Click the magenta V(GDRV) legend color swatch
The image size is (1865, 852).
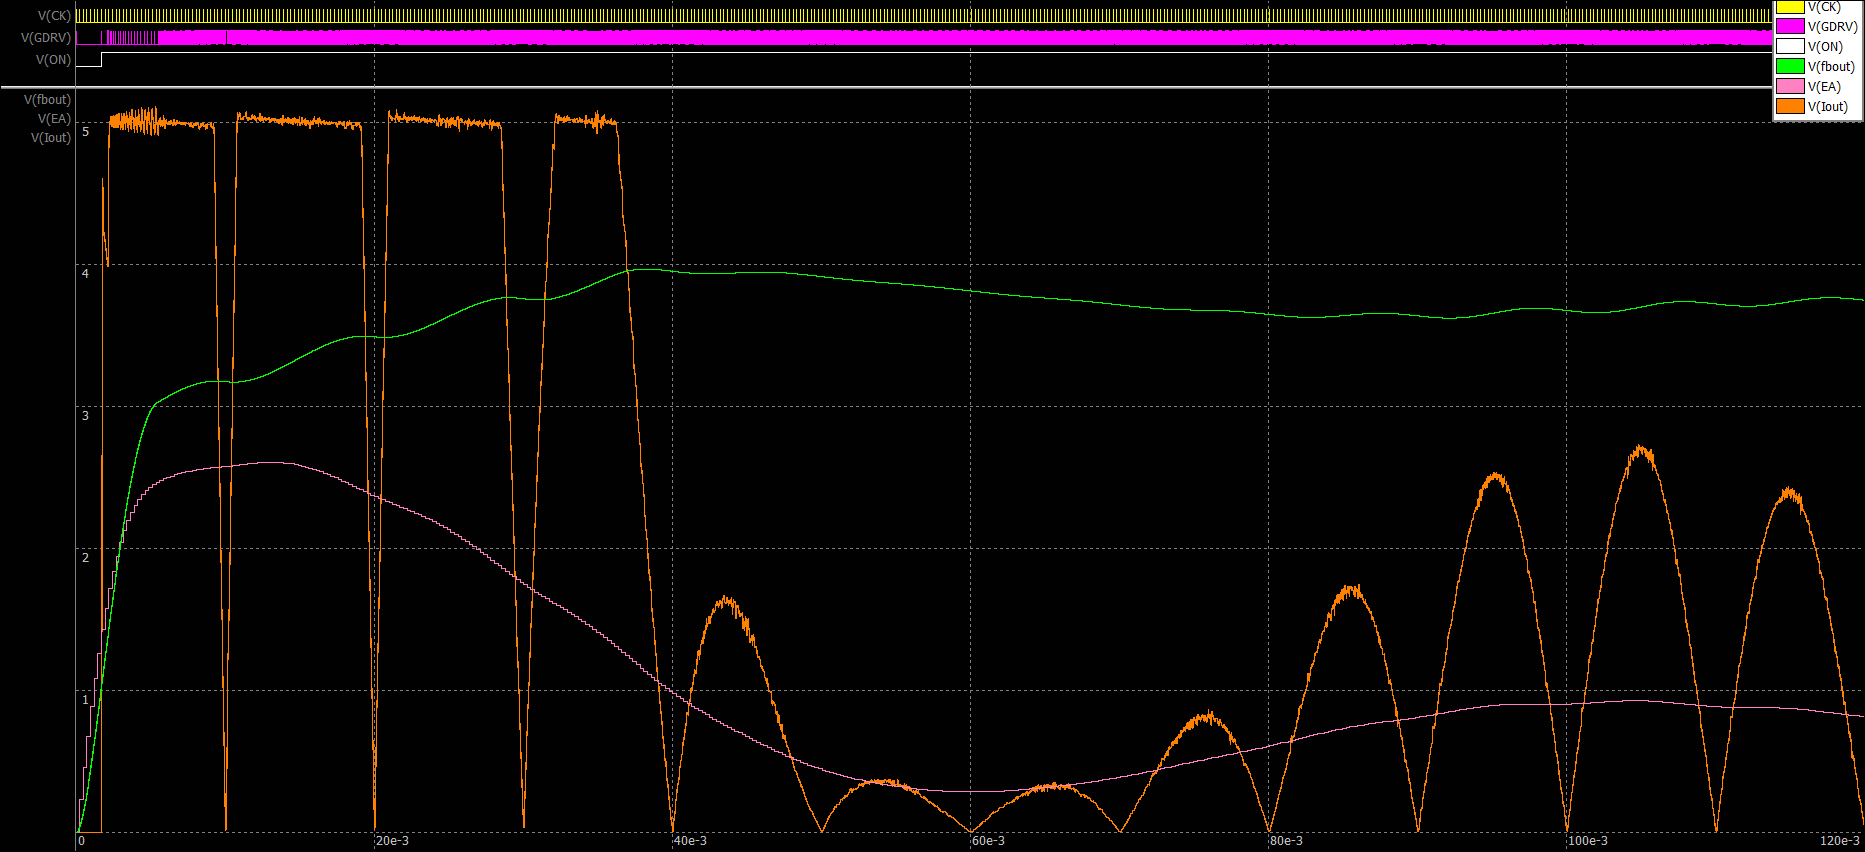point(1790,26)
